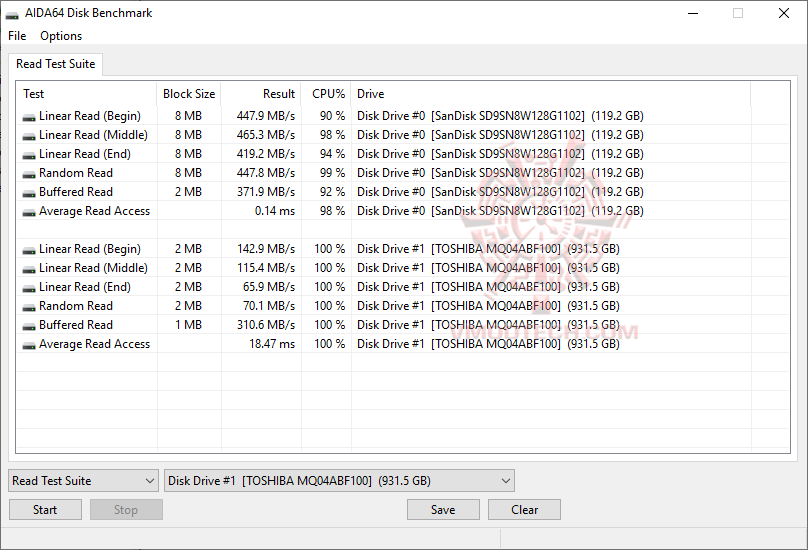Select the 142.9 MB/s result cell
Screen dimensions: 808x550
[x=266, y=249]
